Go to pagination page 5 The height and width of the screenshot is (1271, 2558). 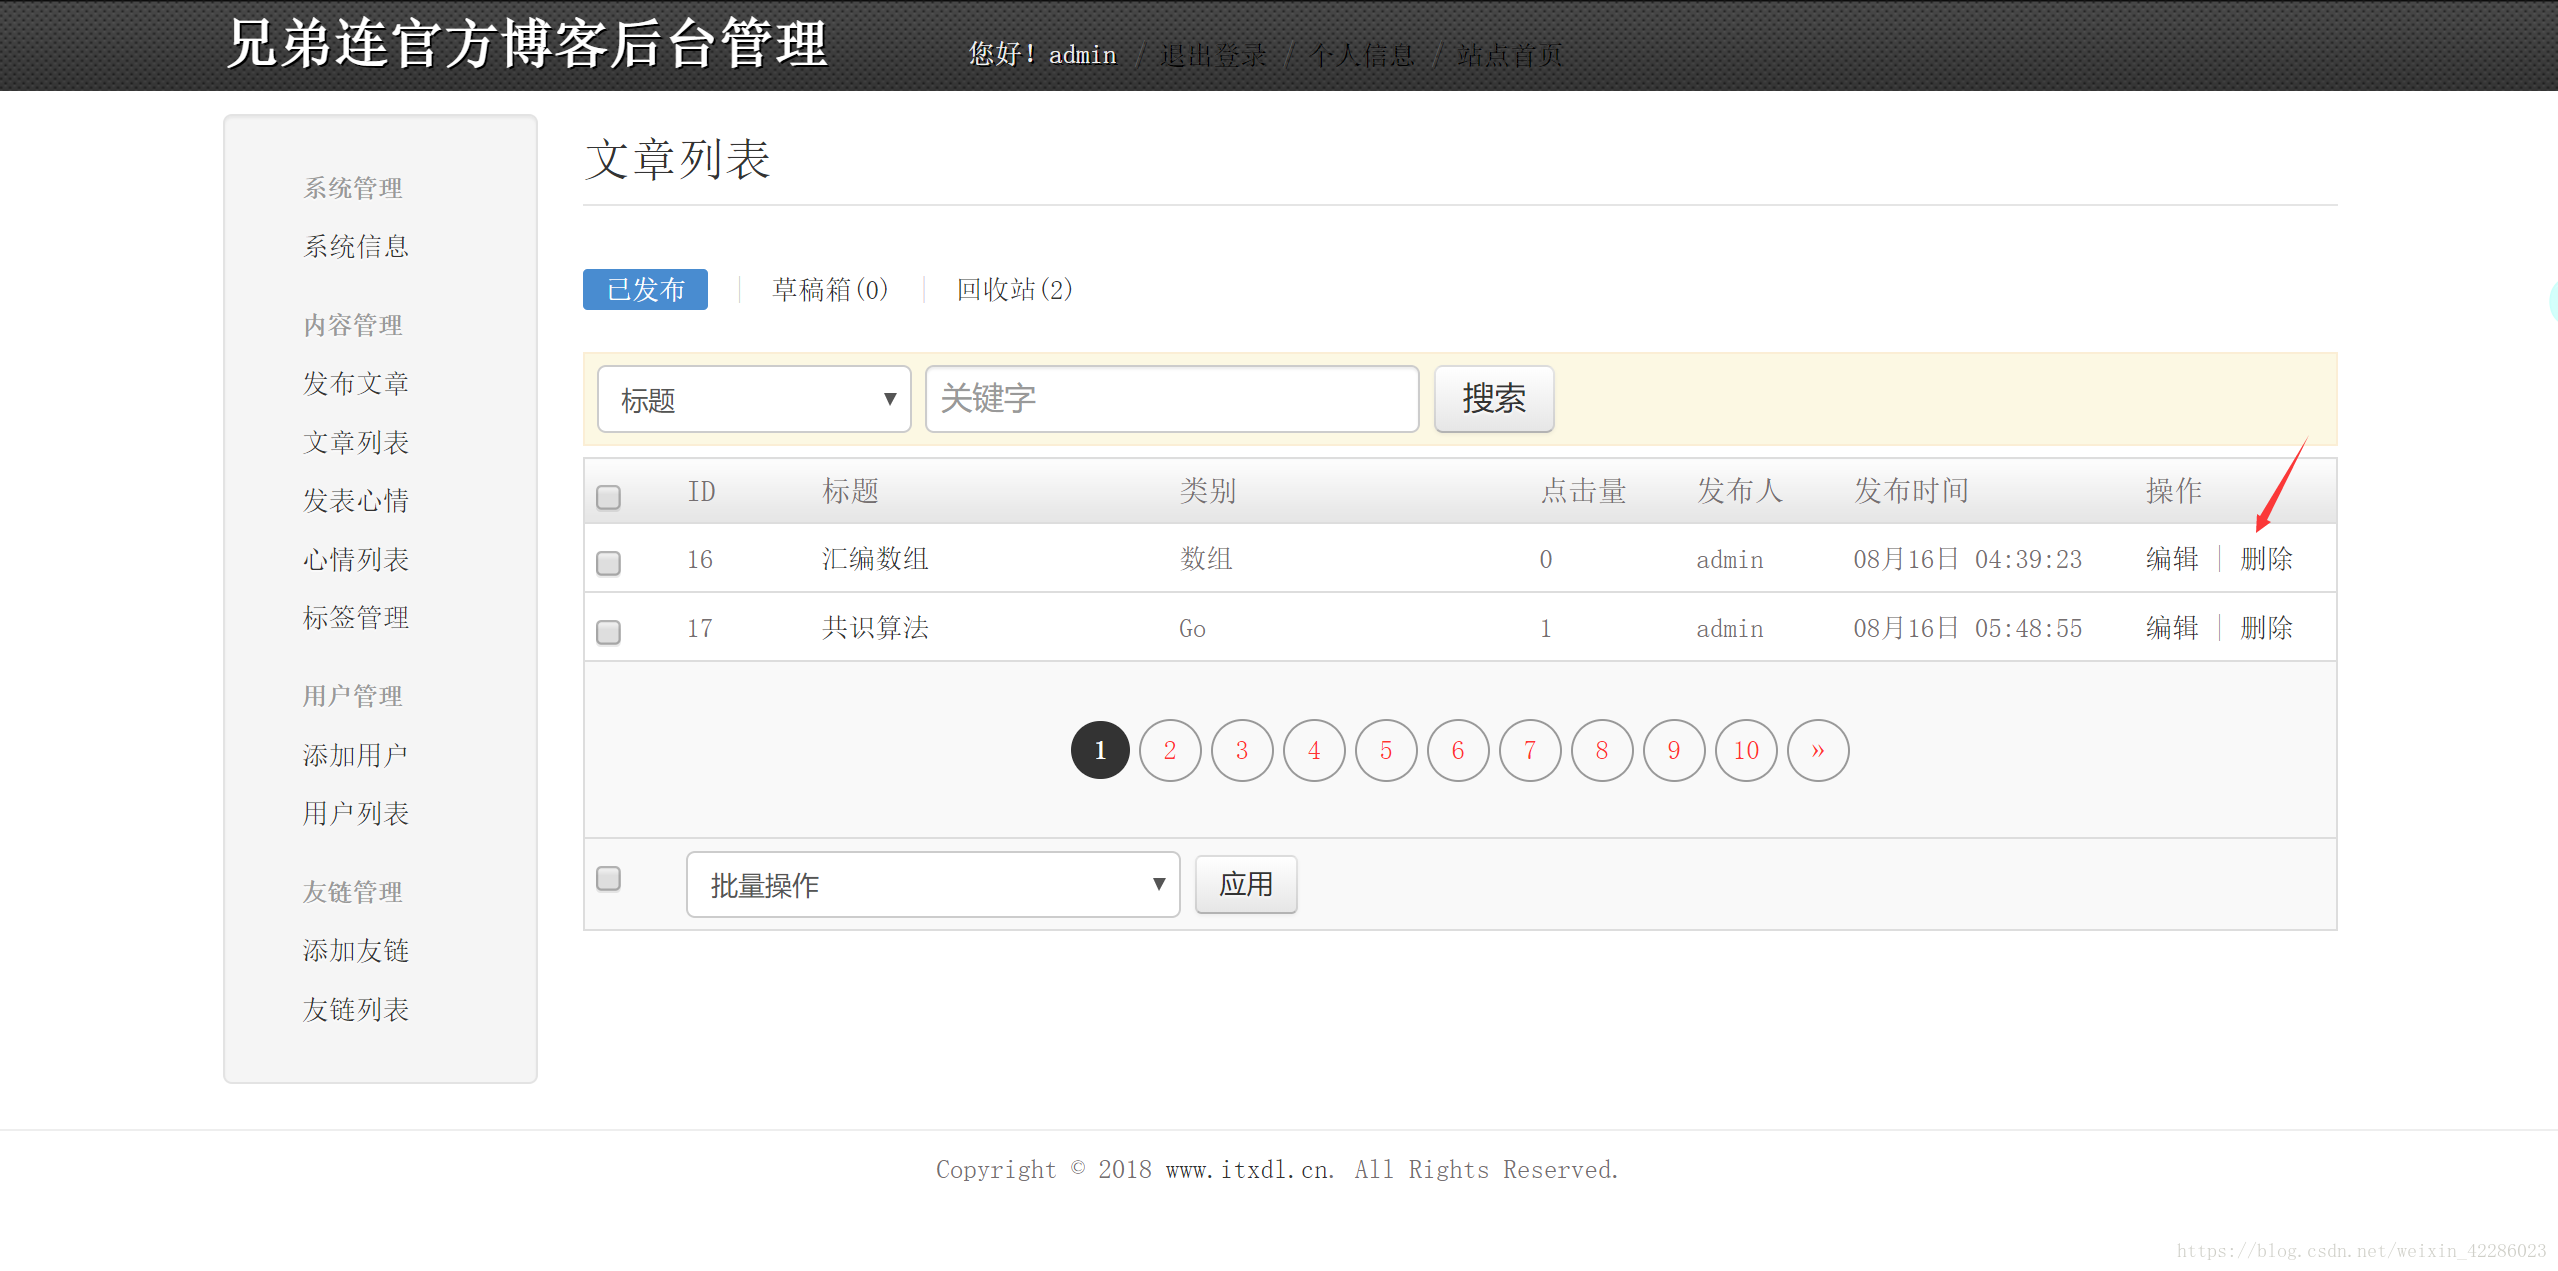1386,750
